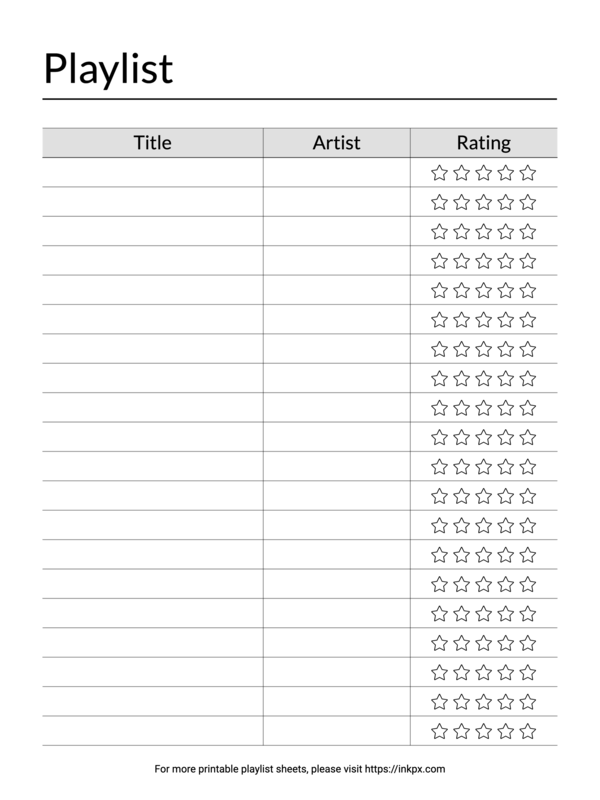
Task: Click the Title cell in row ten
Action: tap(152, 437)
